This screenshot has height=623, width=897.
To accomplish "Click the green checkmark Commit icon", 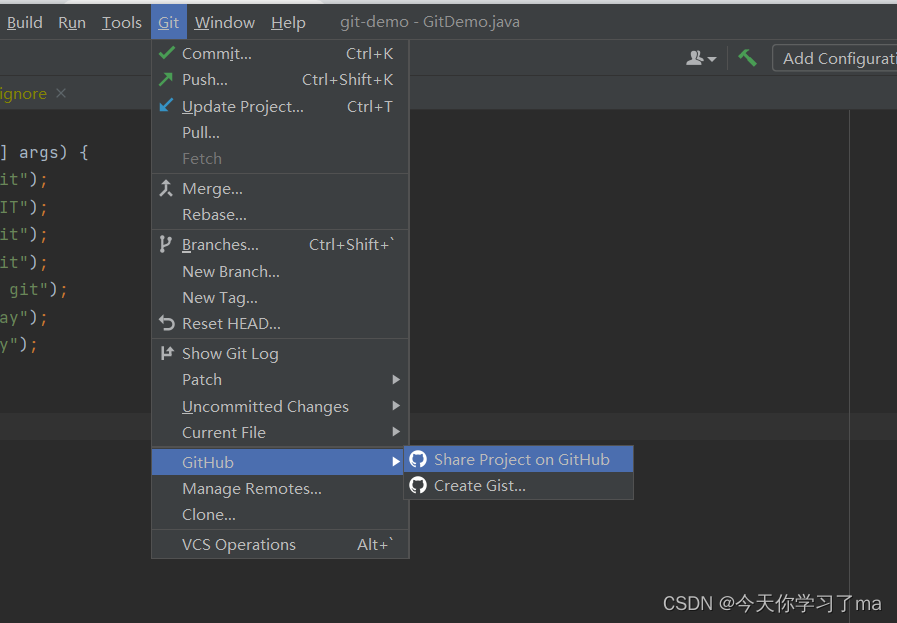I will click(166, 53).
